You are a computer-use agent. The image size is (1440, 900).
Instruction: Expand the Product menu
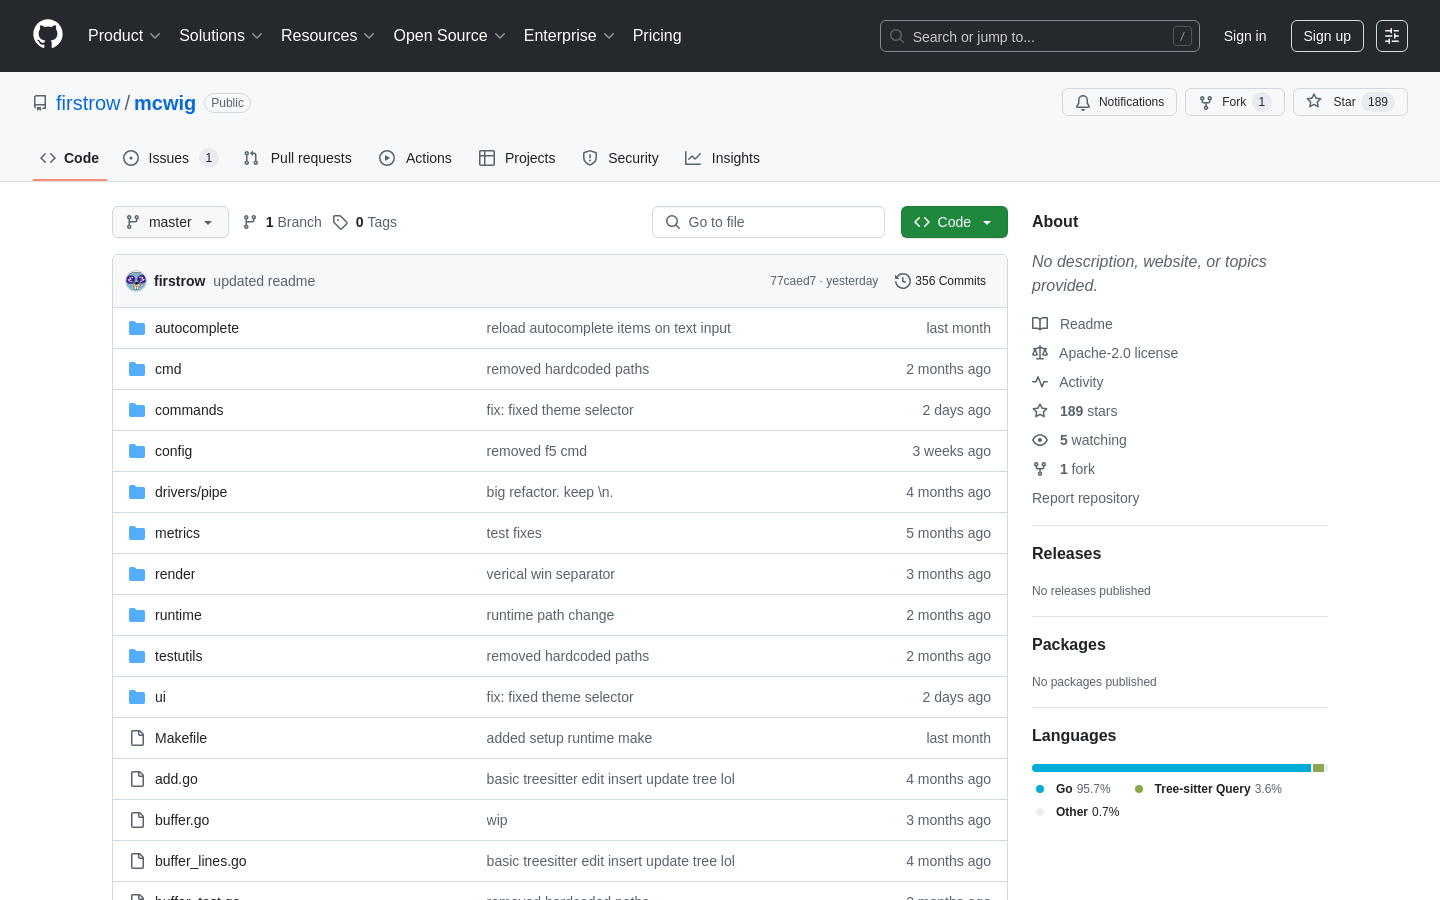coord(124,35)
